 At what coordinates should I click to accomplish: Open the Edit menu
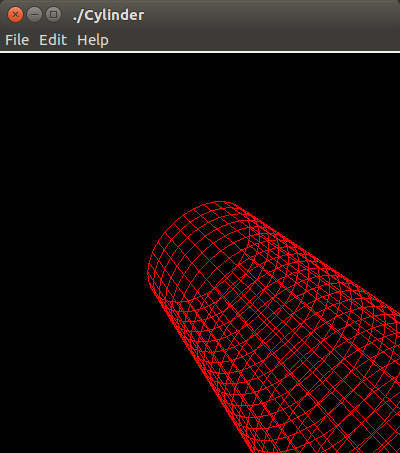pos(53,40)
